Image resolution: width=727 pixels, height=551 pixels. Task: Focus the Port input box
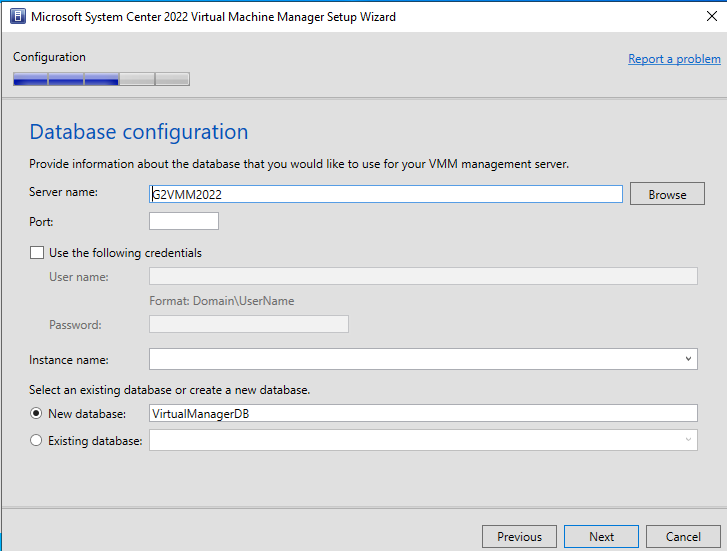coord(183,221)
